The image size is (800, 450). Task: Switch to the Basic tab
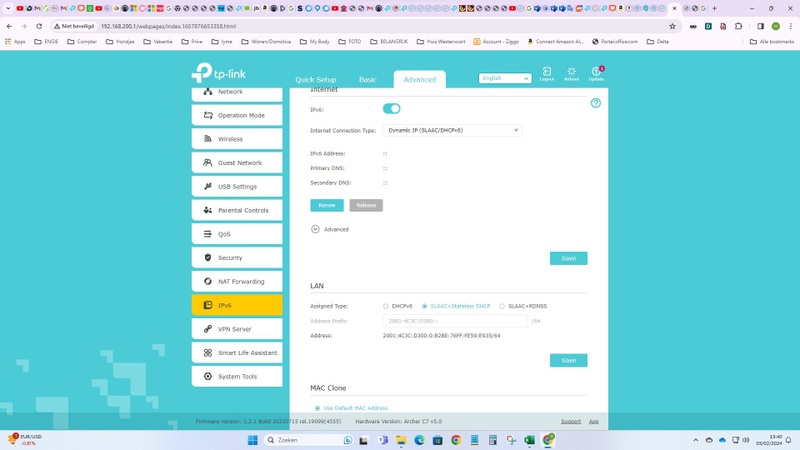[367, 80]
